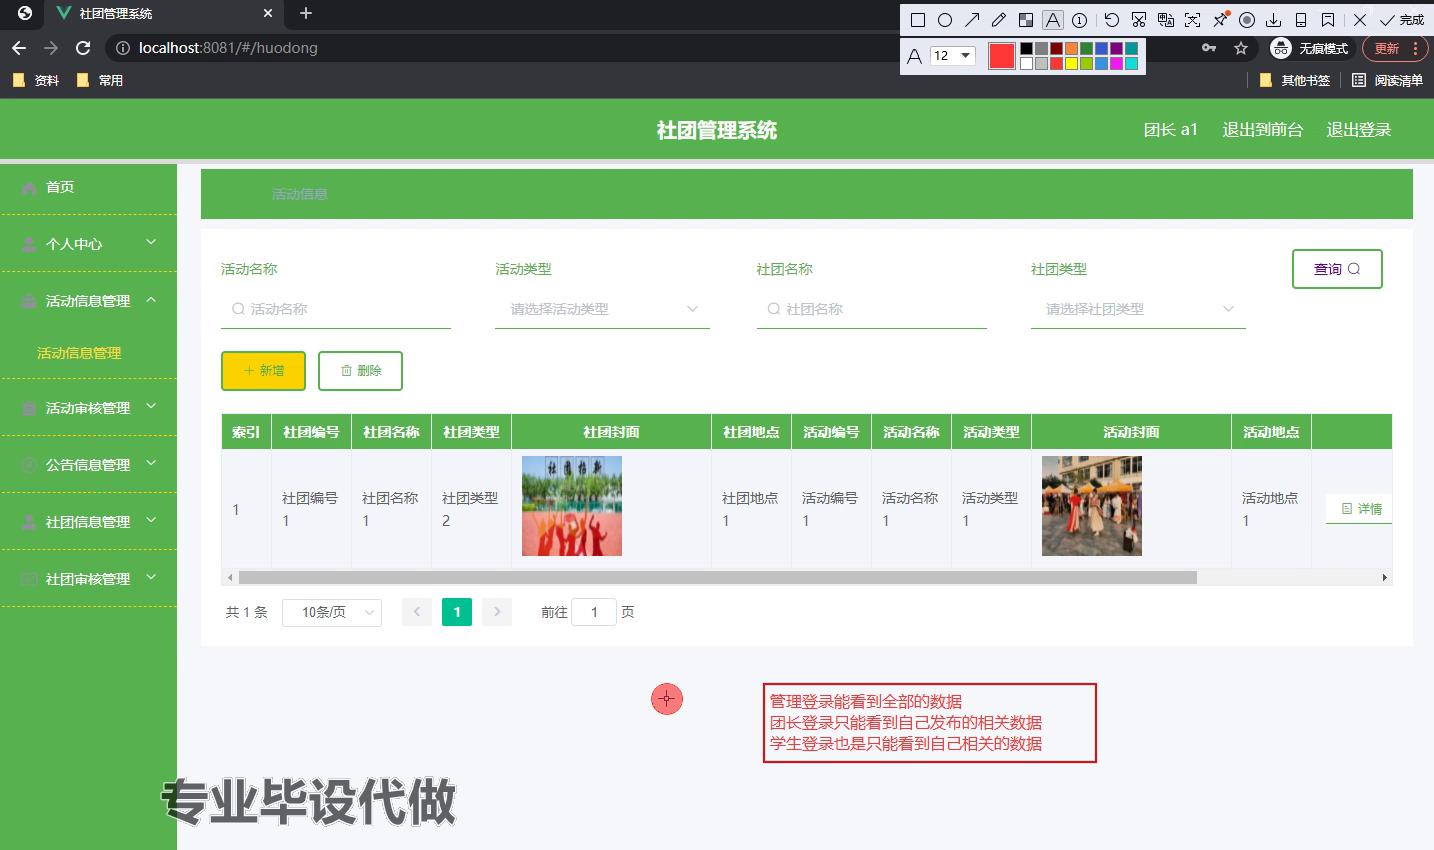Click the 查询 search button
The image size is (1434, 850).
coord(1337,269)
